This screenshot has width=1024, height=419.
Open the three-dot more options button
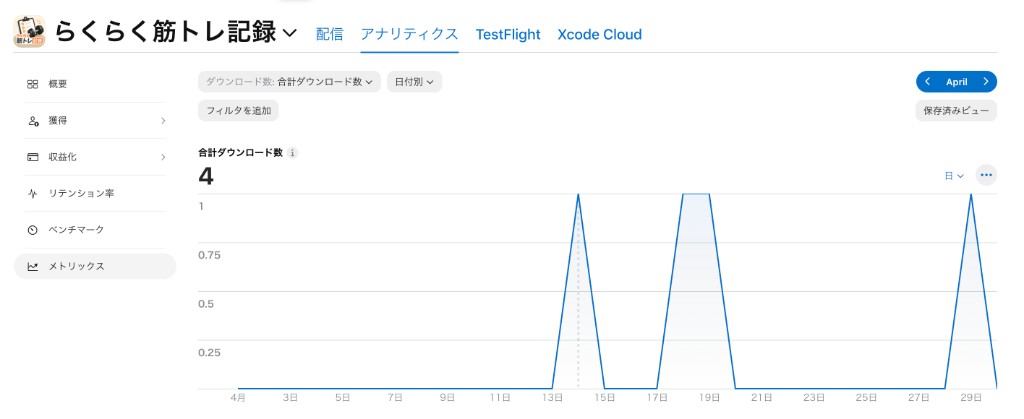tap(986, 175)
